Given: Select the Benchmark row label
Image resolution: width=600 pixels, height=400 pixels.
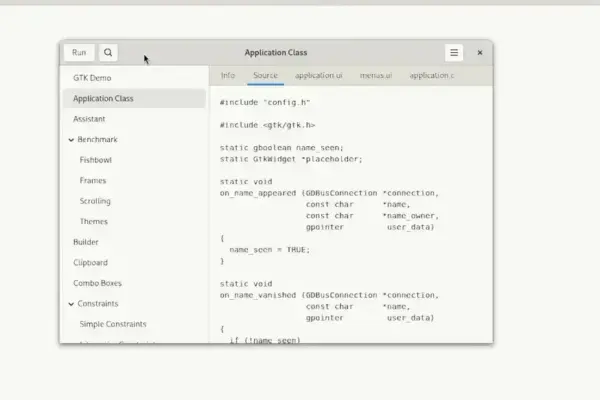Looking at the screenshot, I should [x=98, y=139].
